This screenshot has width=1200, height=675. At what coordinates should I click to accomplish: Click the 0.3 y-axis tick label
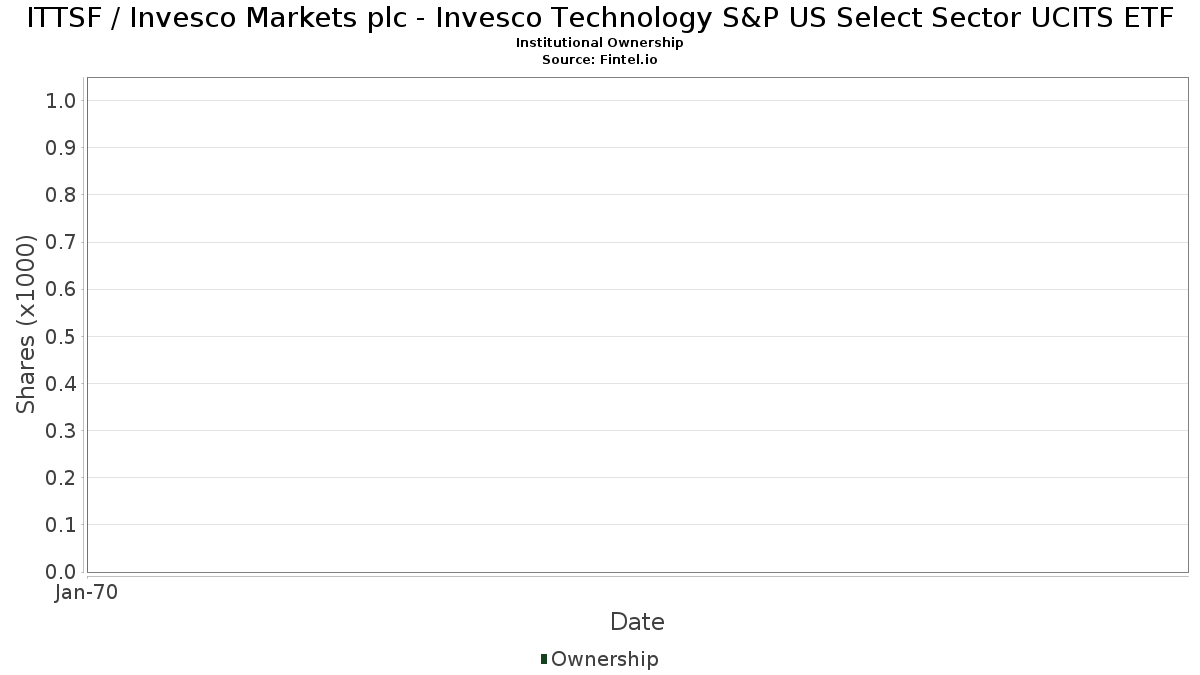[x=61, y=431]
